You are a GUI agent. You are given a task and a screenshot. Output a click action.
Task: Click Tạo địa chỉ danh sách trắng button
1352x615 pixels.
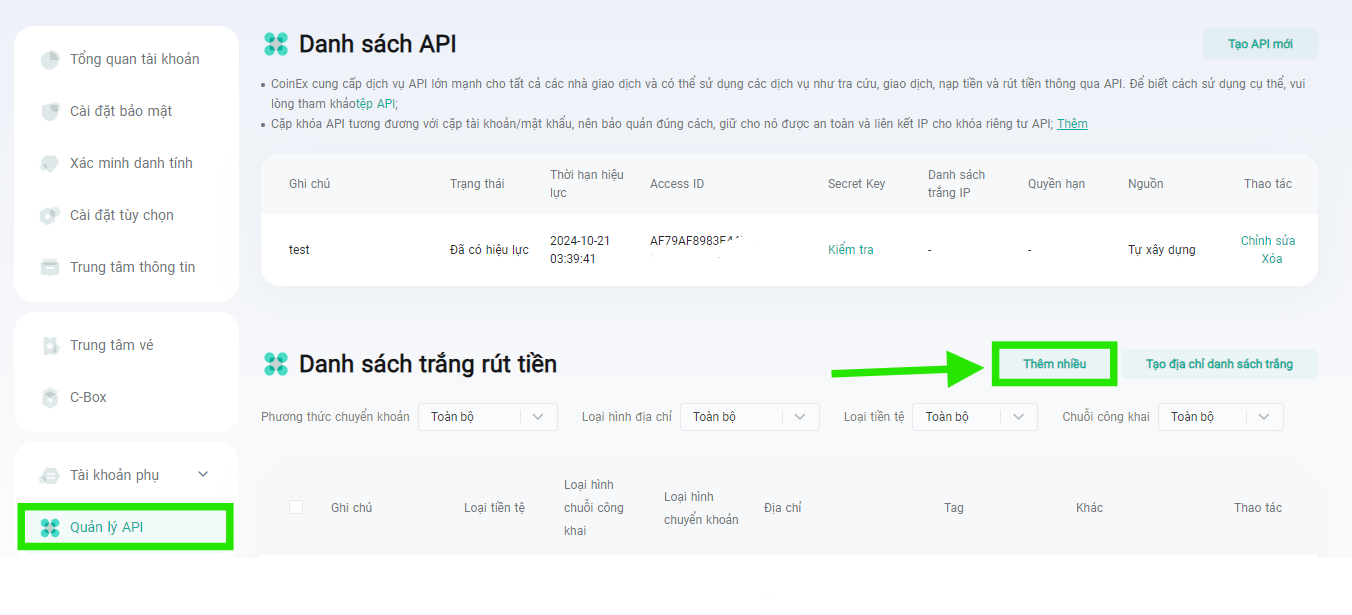pyautogui.click(x=1219, y=364)
